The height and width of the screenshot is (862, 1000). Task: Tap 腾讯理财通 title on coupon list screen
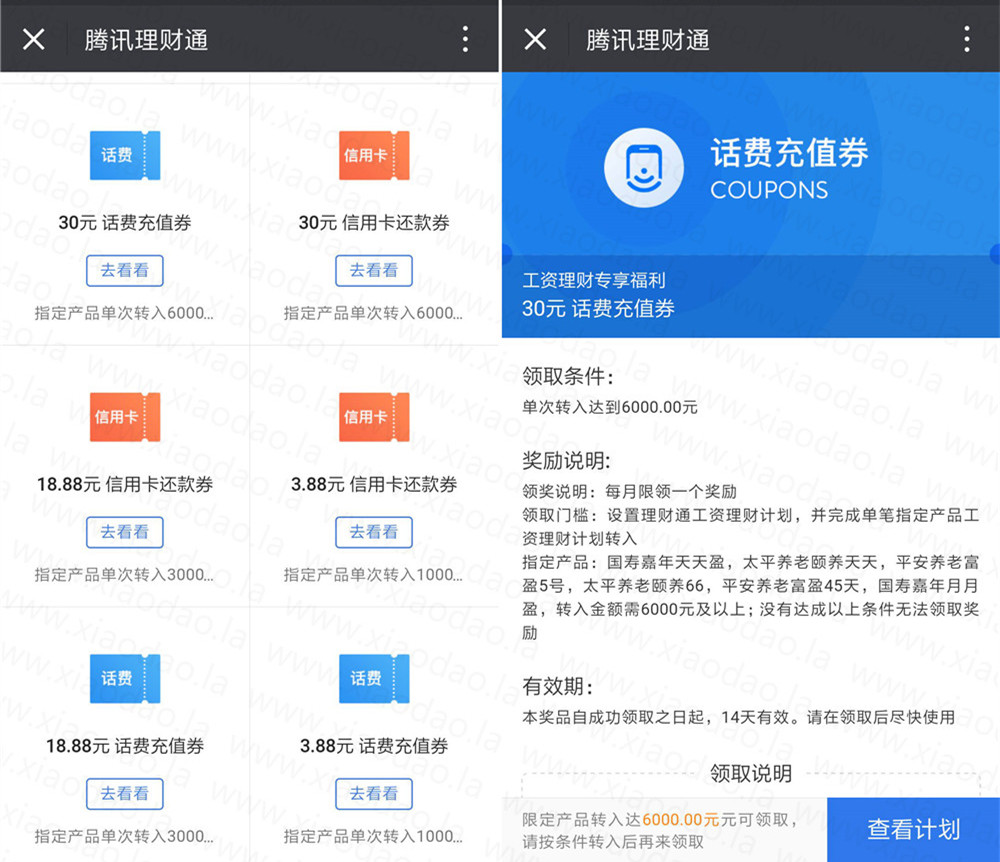146,40
